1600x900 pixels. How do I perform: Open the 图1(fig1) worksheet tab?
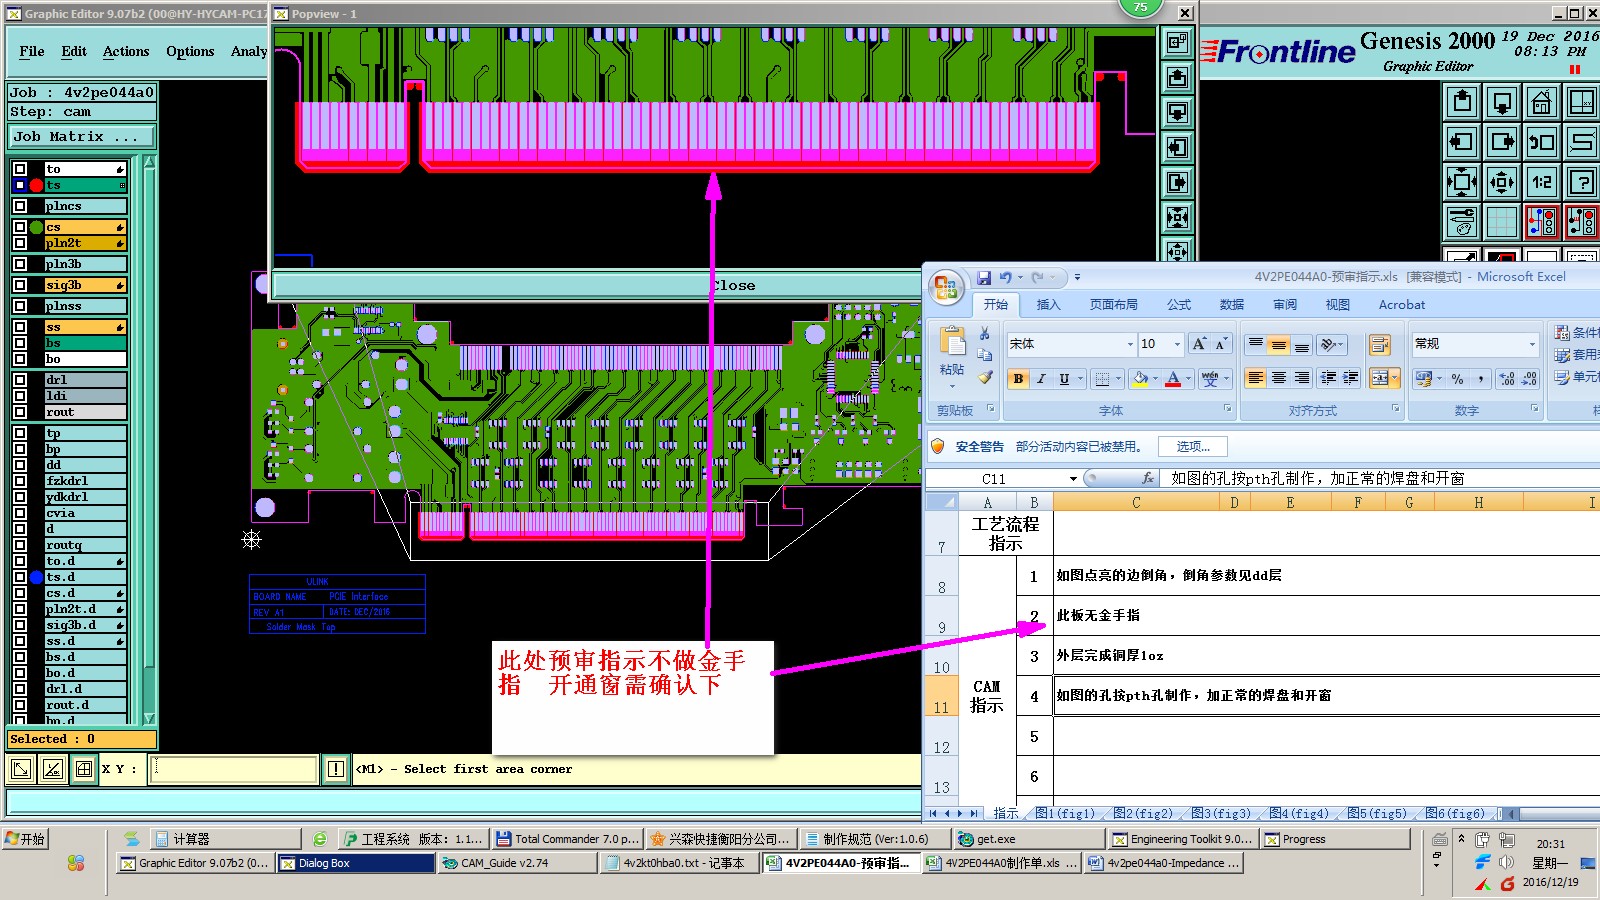(x=1065, y=813)
